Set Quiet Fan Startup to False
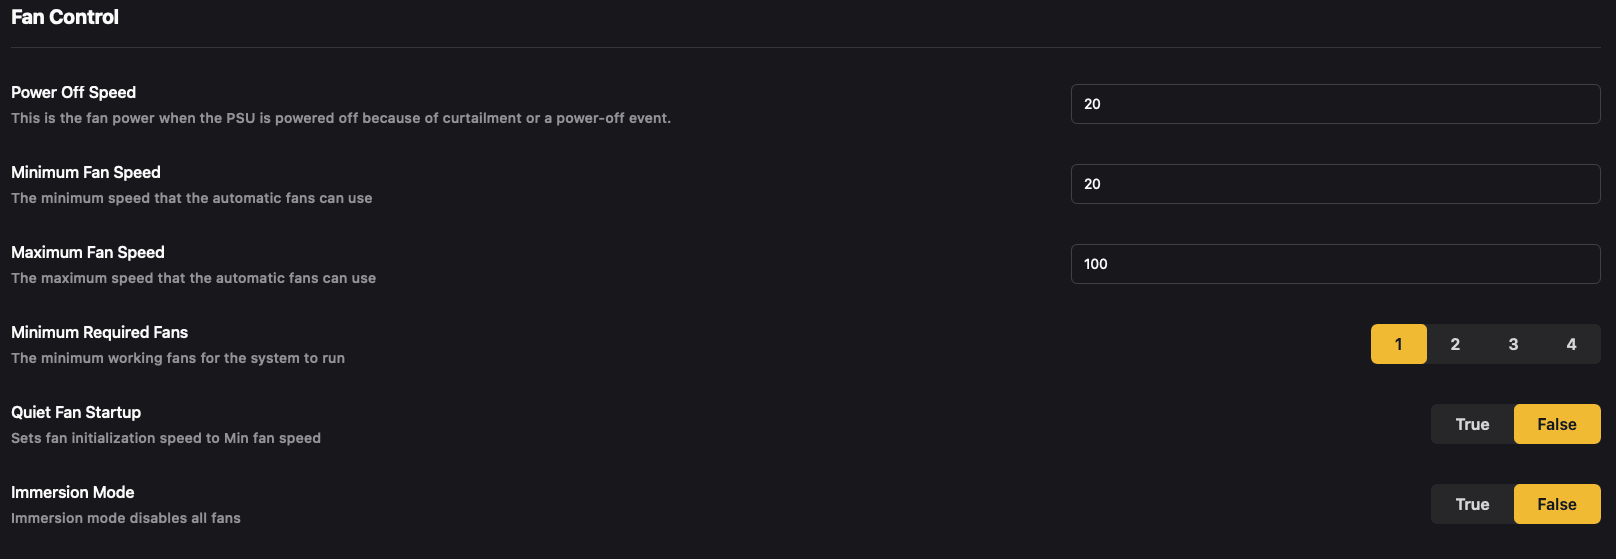 coord(1556,424)
